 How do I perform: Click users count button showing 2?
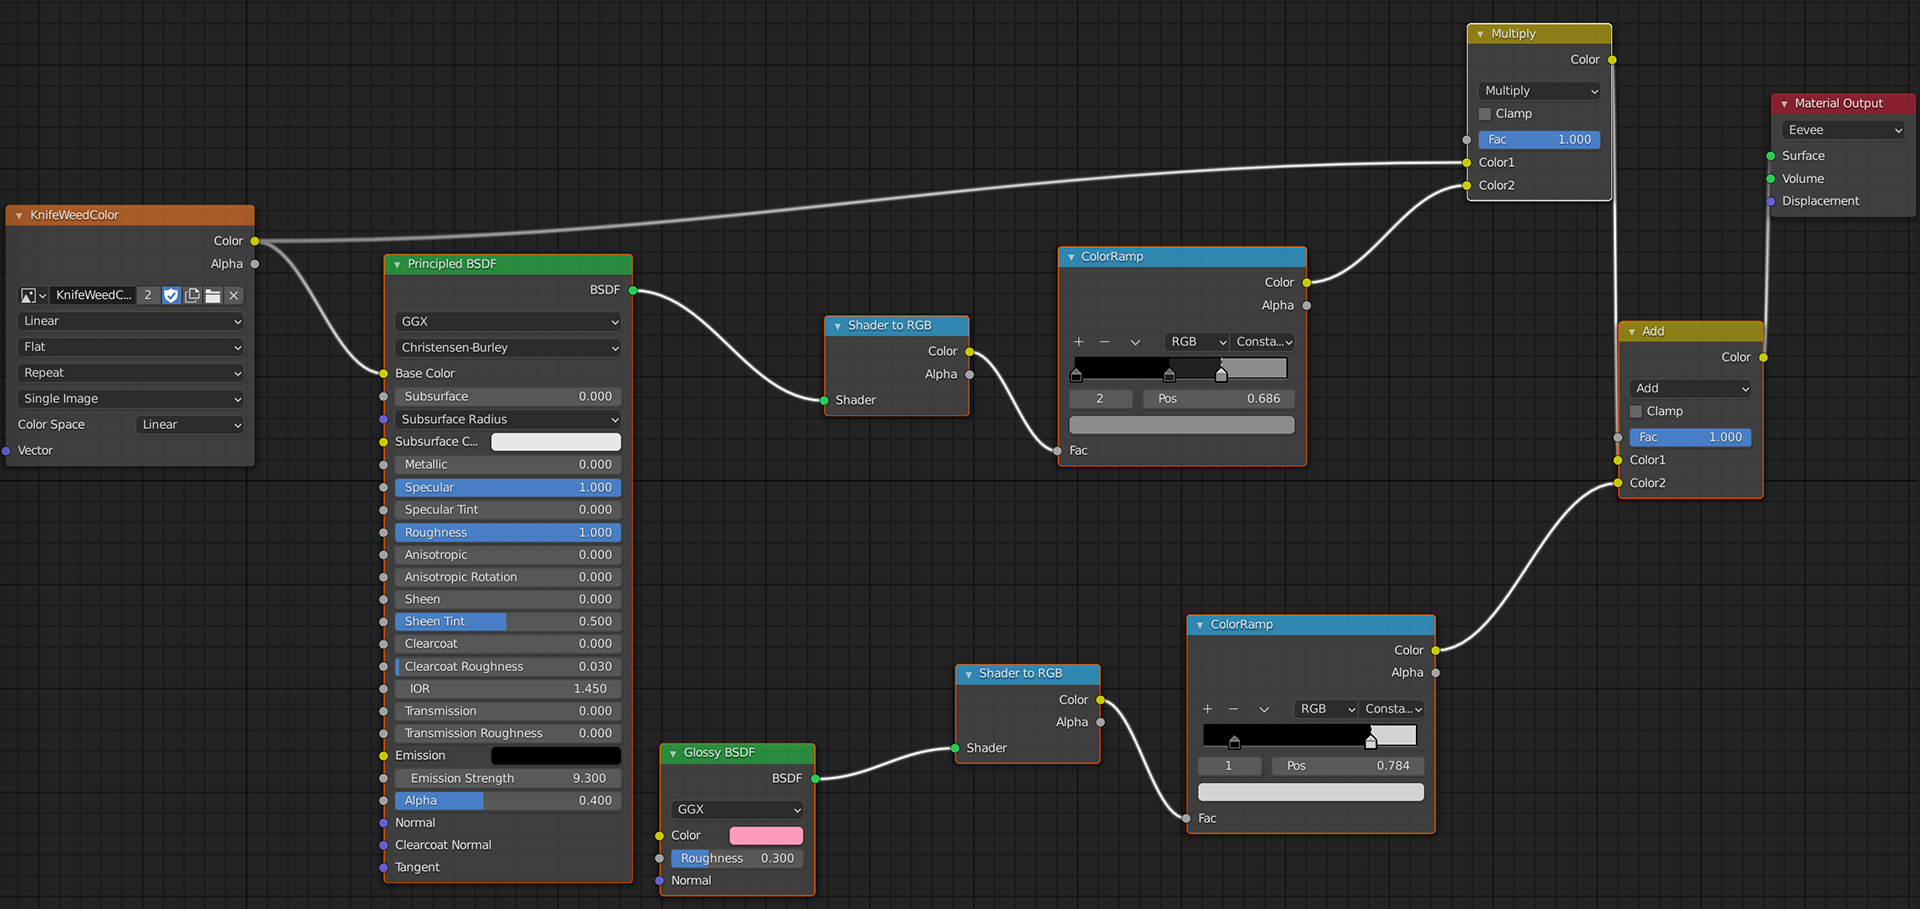click(148, 295)
